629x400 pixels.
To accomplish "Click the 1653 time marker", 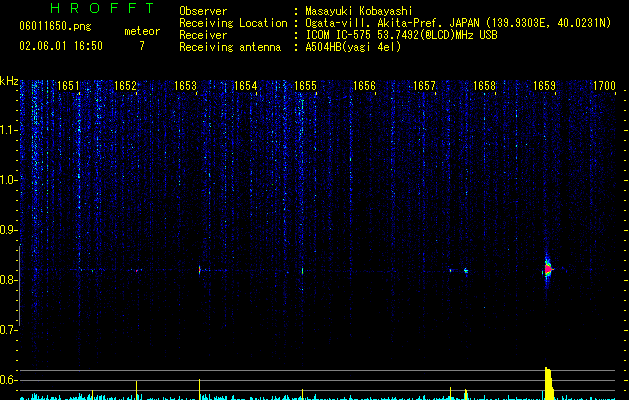I will click(185, 86).
